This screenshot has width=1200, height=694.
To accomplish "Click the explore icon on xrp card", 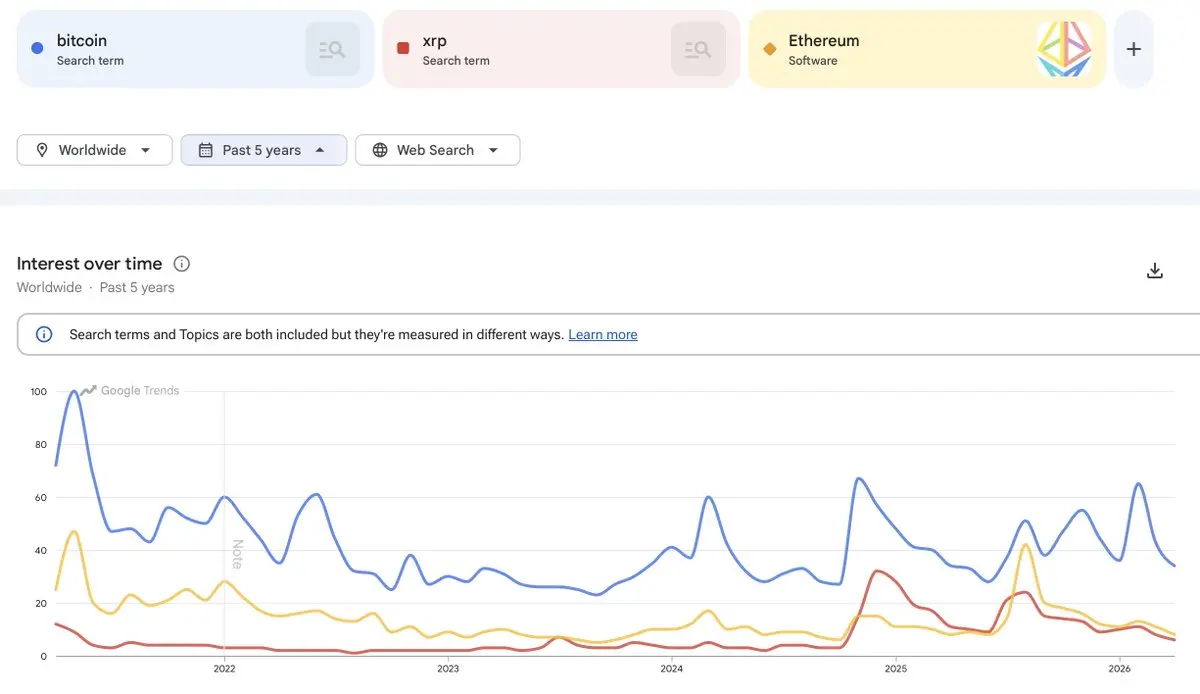I will click(698, 49).
